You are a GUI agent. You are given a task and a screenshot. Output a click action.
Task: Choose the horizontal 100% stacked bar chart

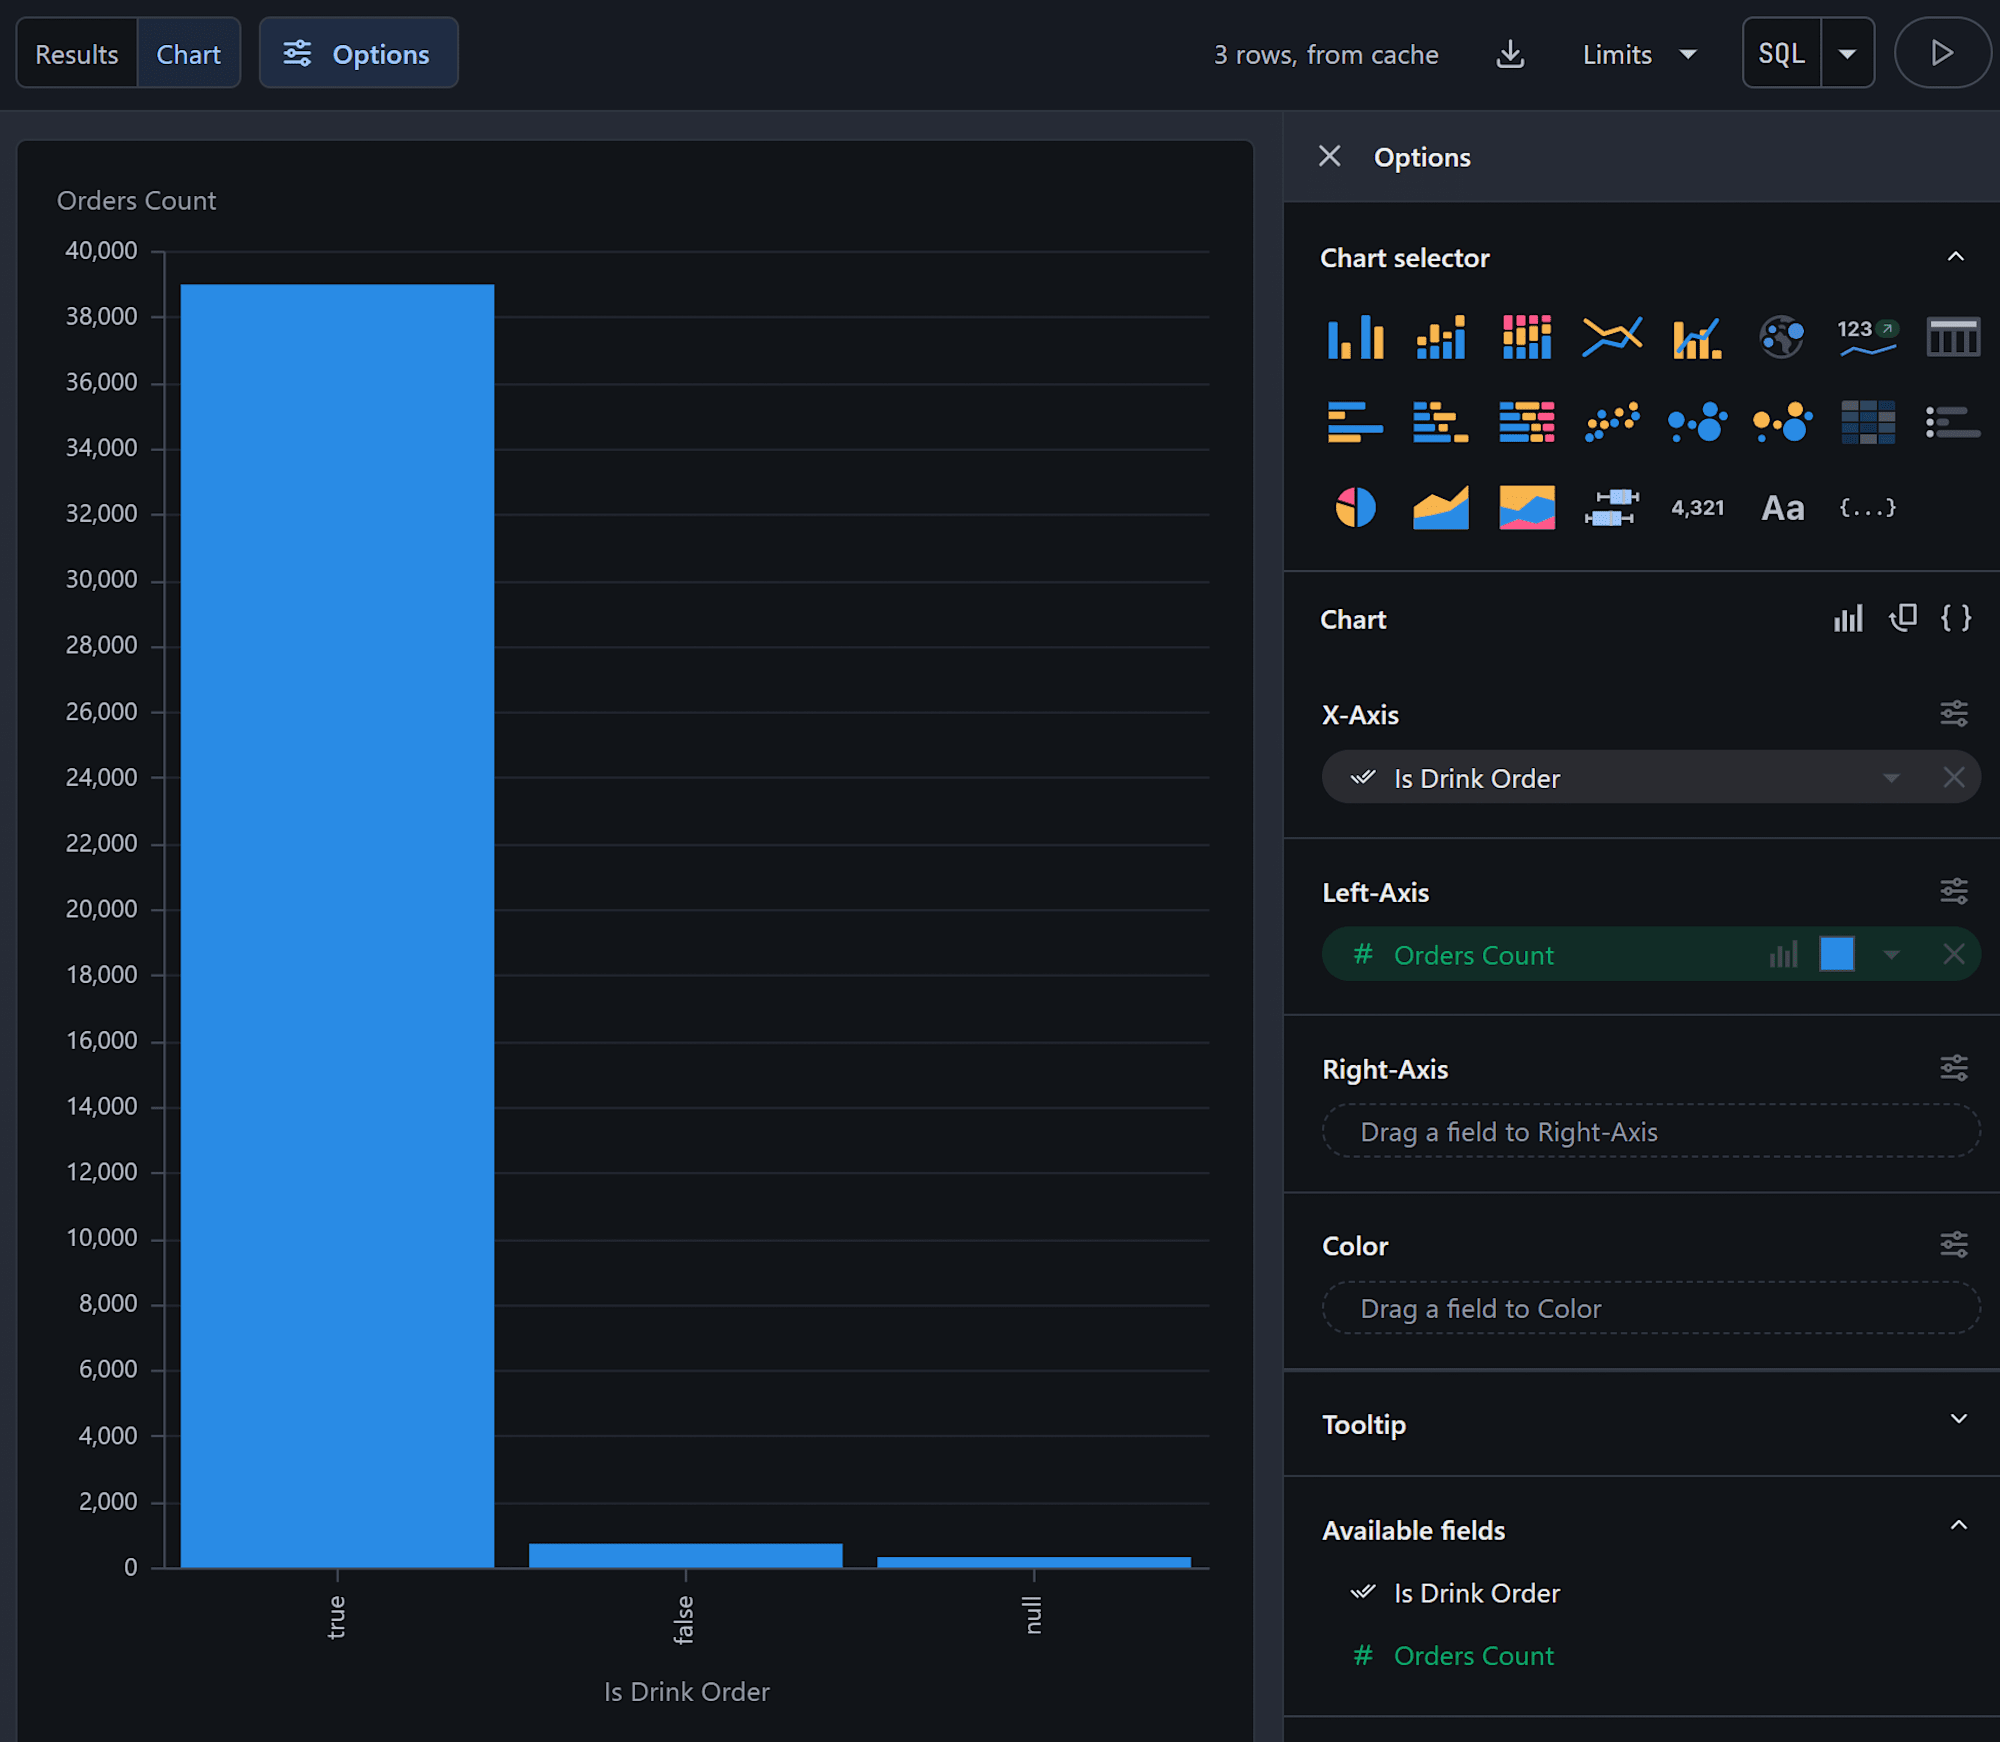pyautogui.click(x=1526, y=422)
